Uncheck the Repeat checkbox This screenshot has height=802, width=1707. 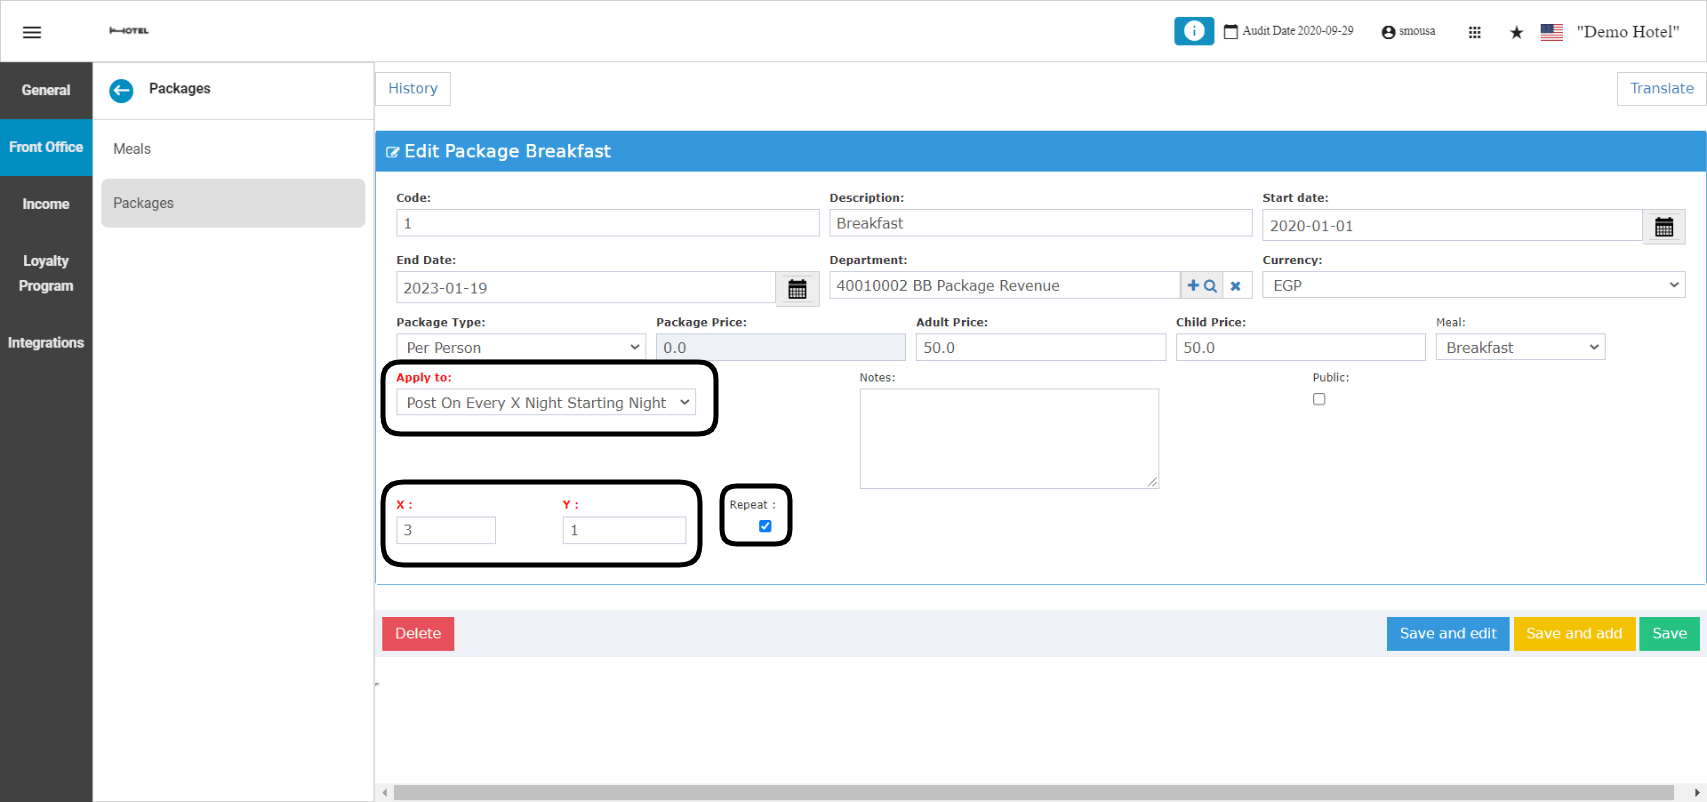(x=765, y=526)
